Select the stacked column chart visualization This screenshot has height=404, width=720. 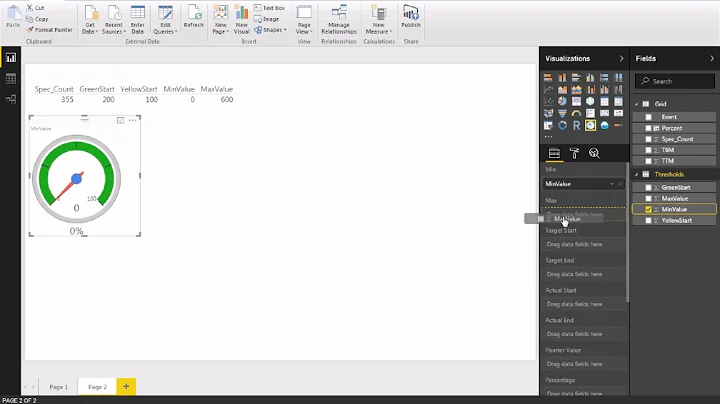tap(562, 77)
